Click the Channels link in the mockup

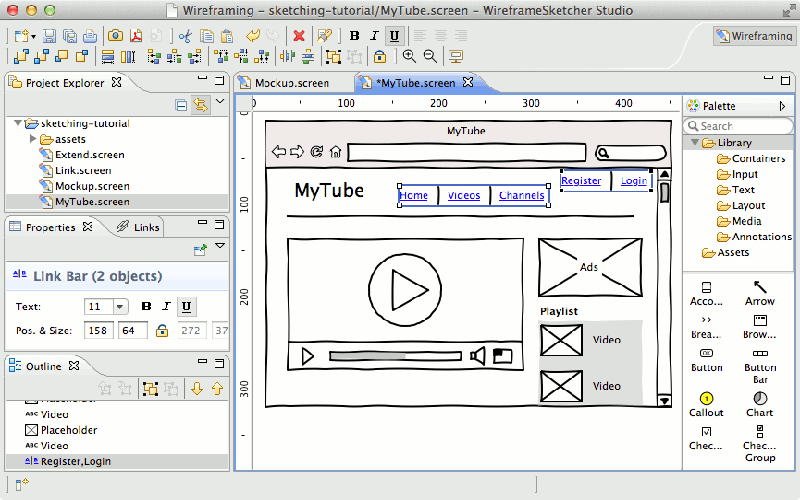coord(521,195)
